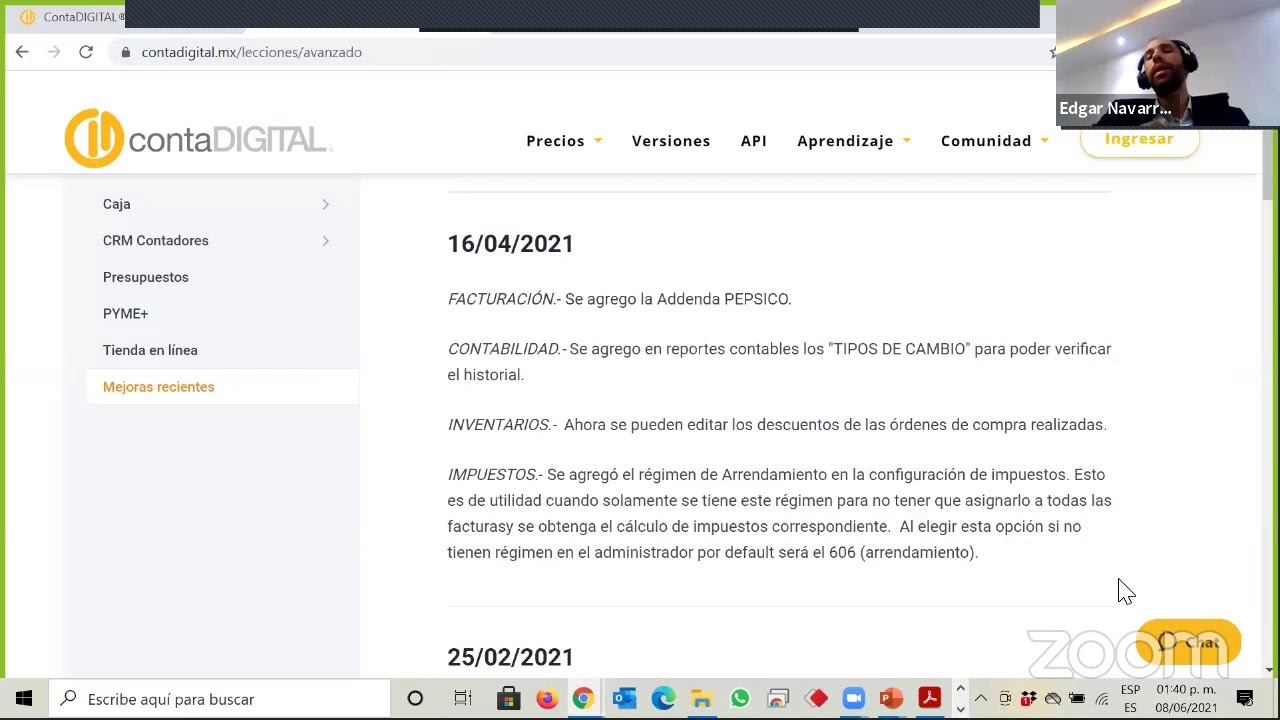
Task: Switch to Chrome on the taskbar
Action: (x=583, y=699)
